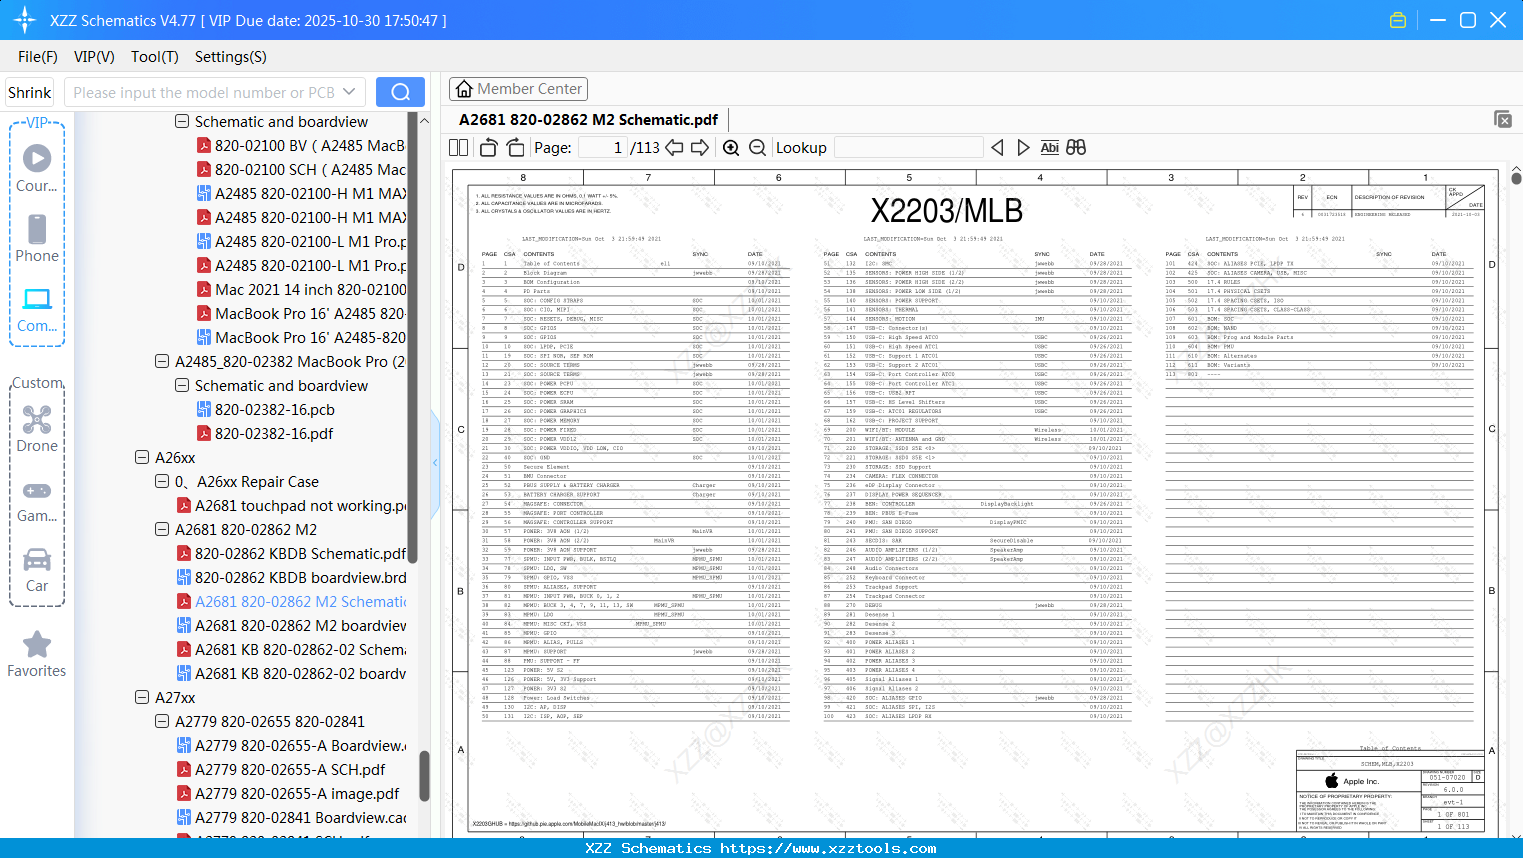
Task: Open Favorites star in sidebar
Action: 37,654
